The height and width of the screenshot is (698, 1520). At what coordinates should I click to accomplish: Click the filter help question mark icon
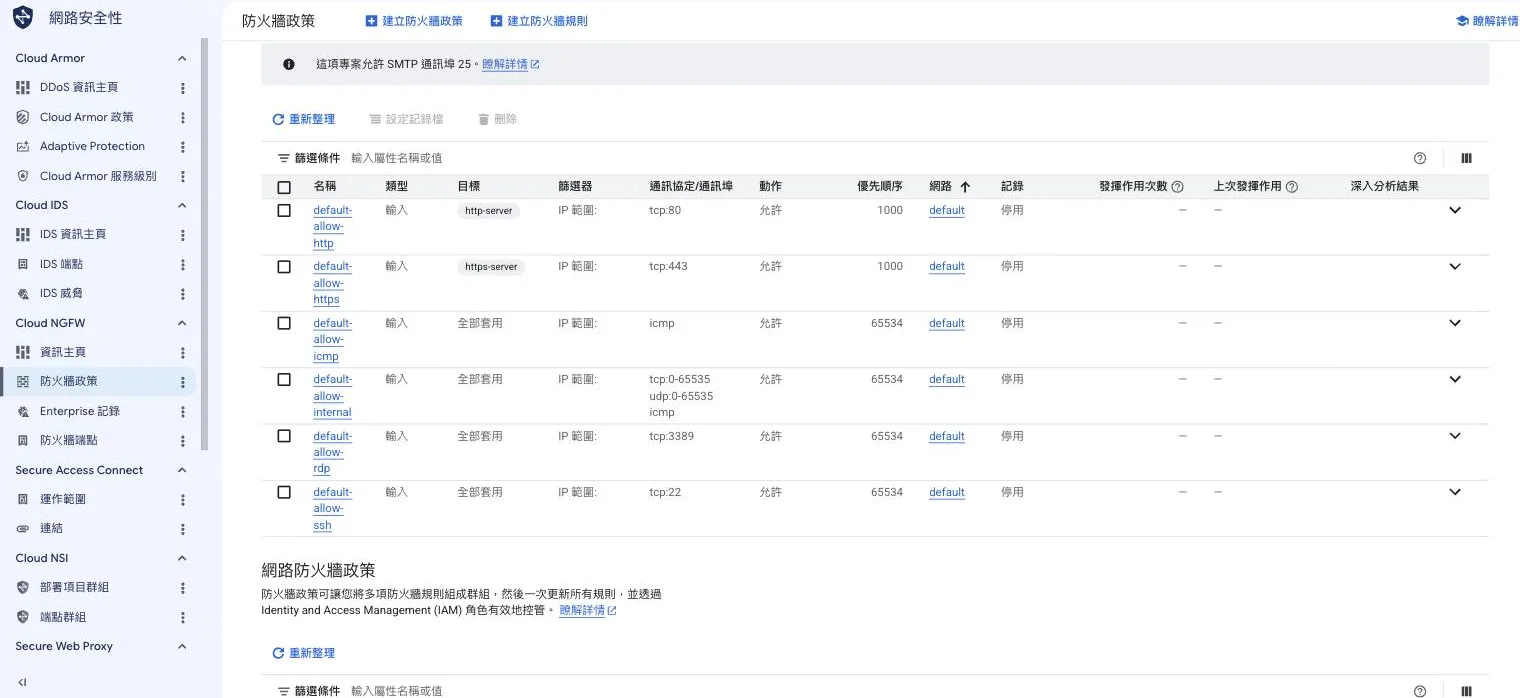click(x=1420, y=158)
